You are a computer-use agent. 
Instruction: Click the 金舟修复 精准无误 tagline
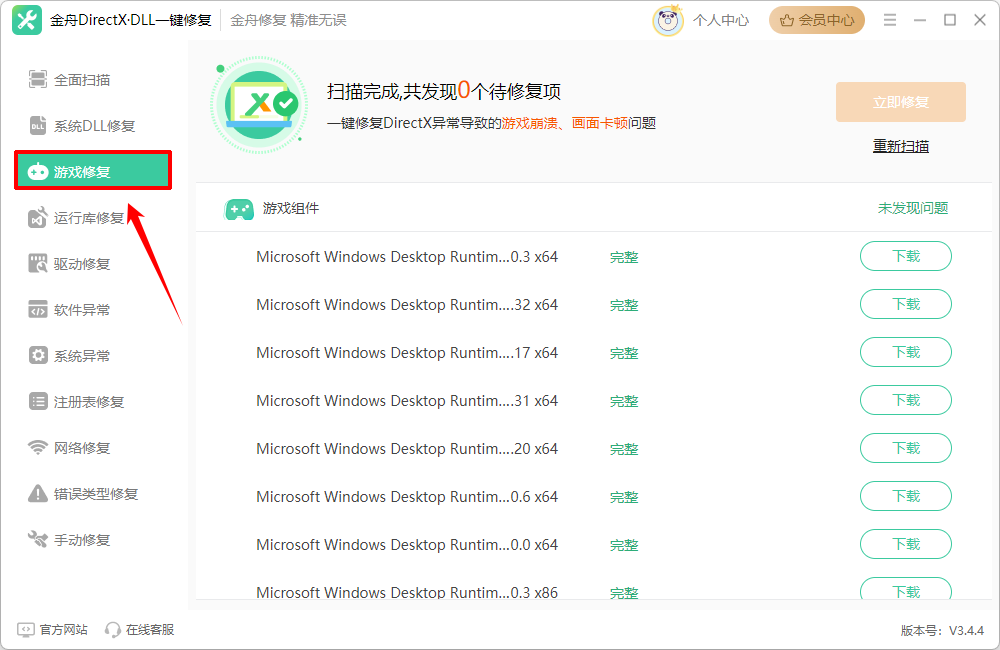(x=288, y=20)
